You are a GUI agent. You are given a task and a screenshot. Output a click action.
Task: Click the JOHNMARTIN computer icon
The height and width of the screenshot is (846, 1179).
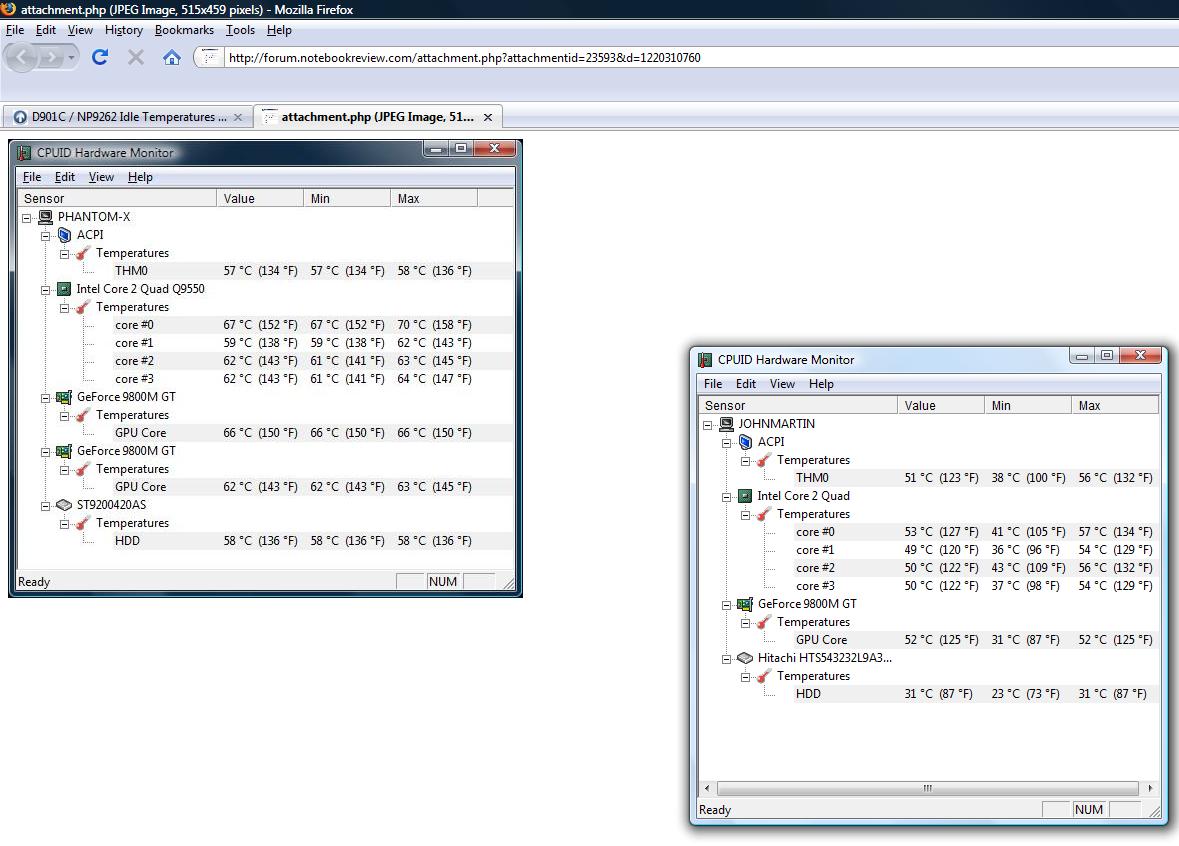[726, 423]
